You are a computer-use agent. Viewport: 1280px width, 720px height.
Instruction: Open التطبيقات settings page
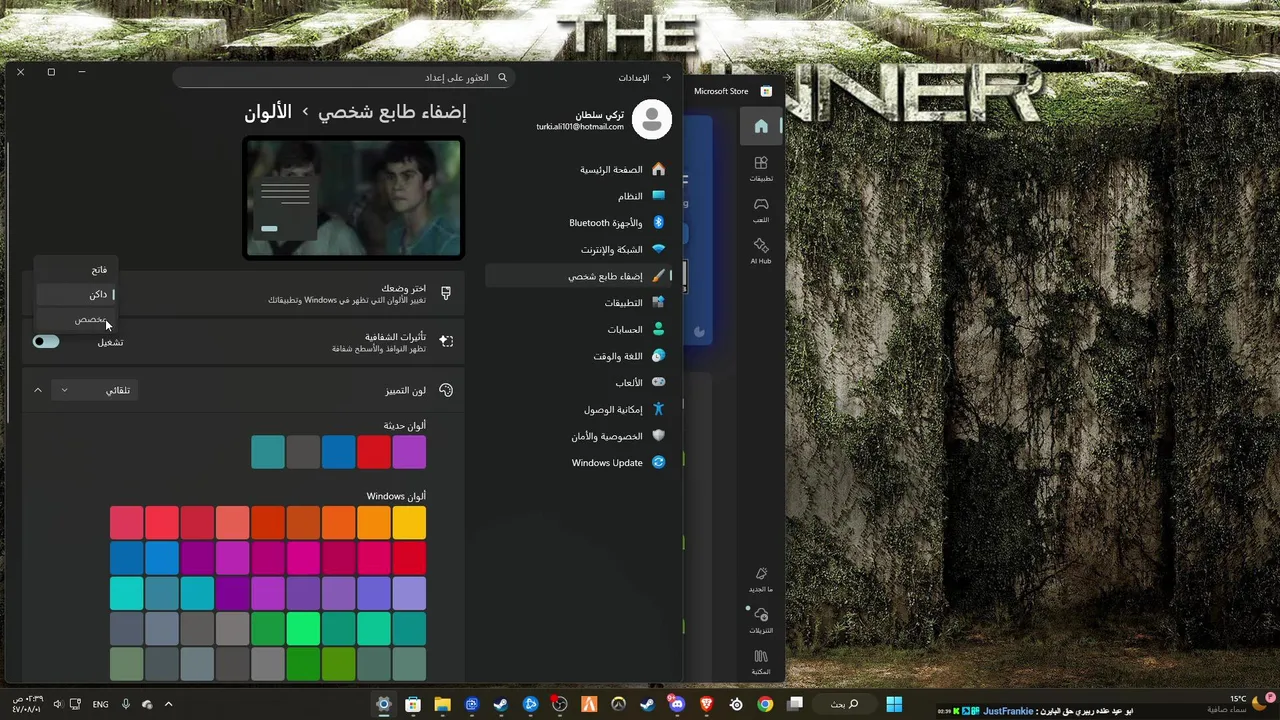(x=578, y=302)
